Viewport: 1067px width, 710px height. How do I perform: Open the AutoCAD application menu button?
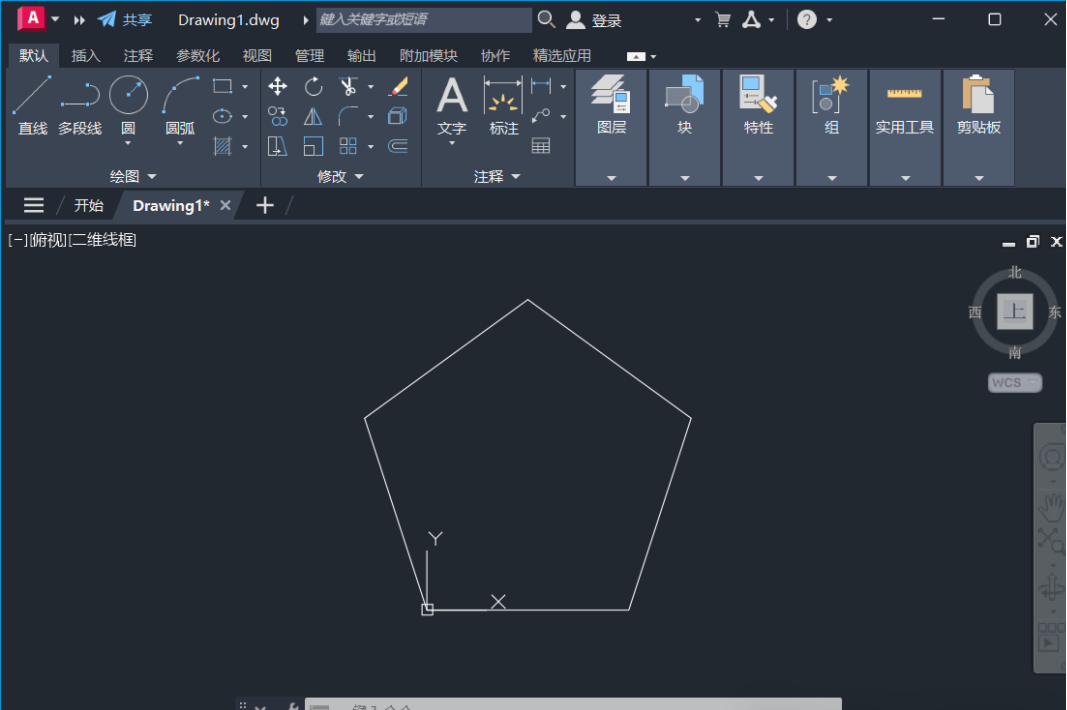point(31,18)
